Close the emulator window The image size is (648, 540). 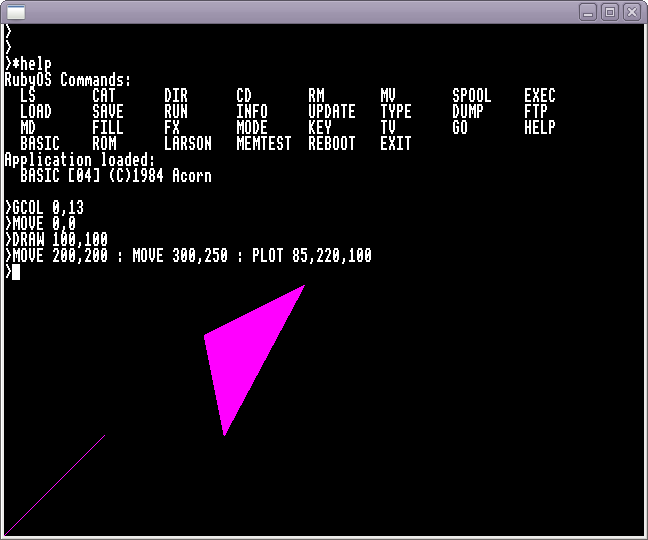(632, 12)
